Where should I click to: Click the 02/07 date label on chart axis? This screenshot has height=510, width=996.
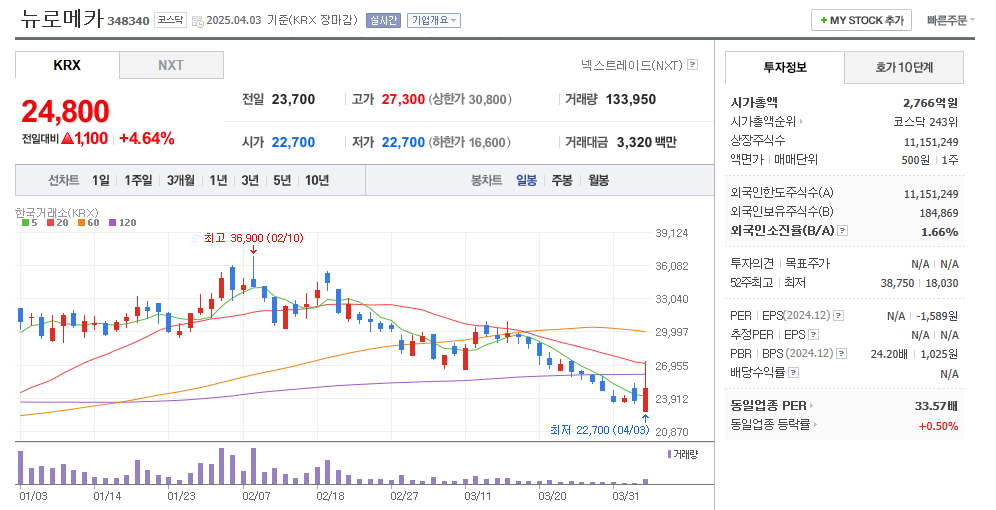tap(256, 496)
